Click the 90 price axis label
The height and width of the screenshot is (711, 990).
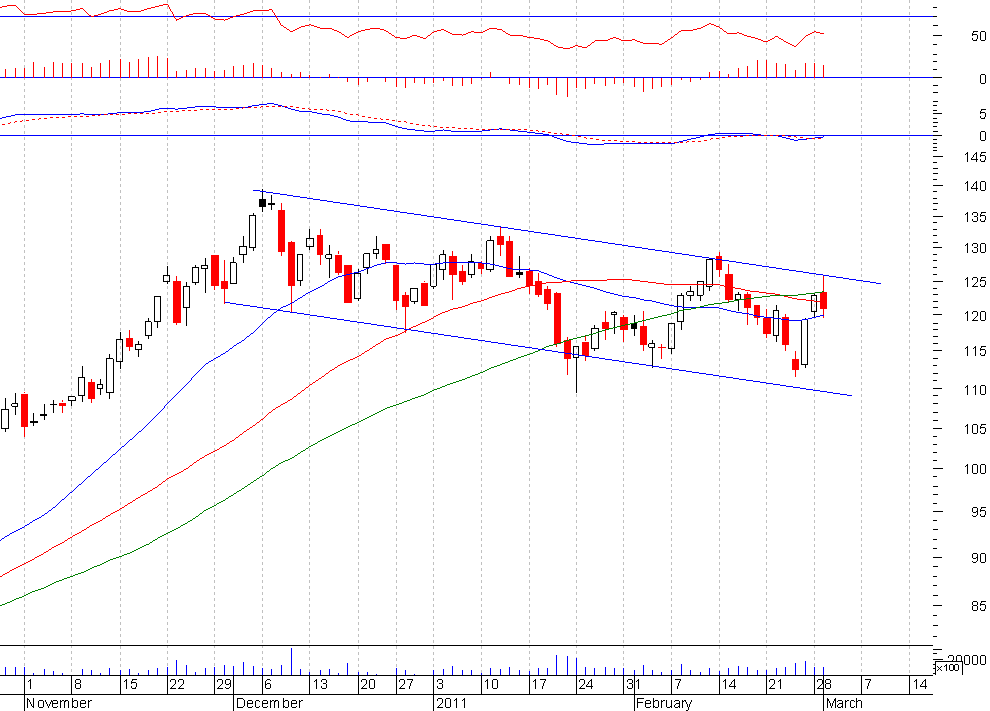[979, 558]
